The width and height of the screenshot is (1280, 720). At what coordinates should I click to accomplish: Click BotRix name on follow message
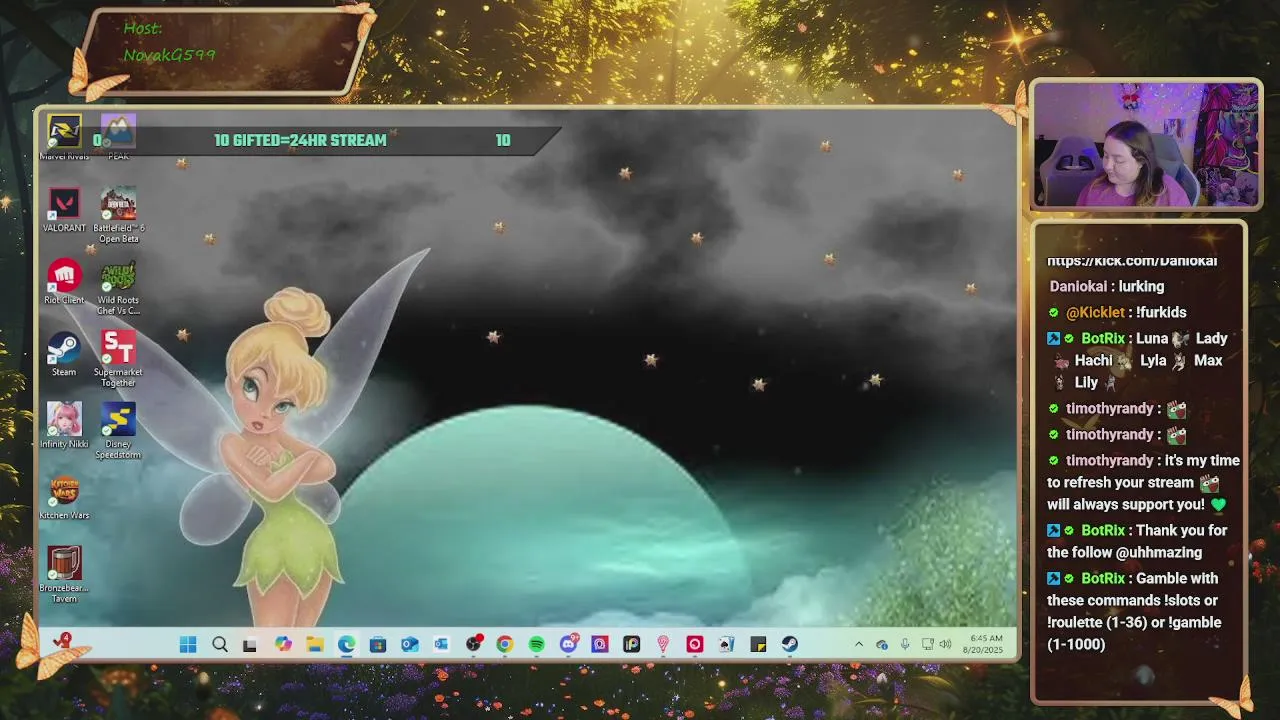(1103, 531)
